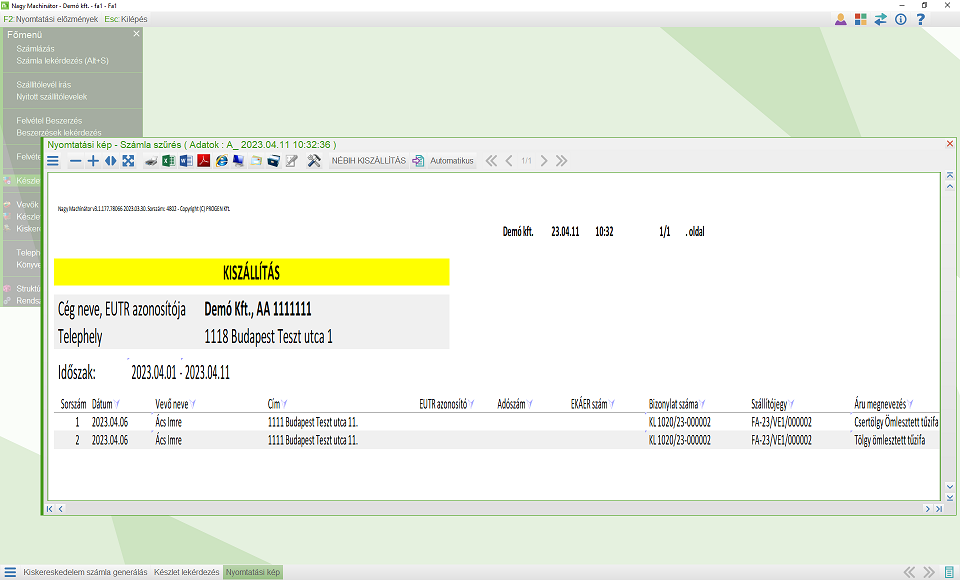This screenshot has height=580, width=960.
Task: Open the filter on the Dátum column
Action: pos(117,404)
